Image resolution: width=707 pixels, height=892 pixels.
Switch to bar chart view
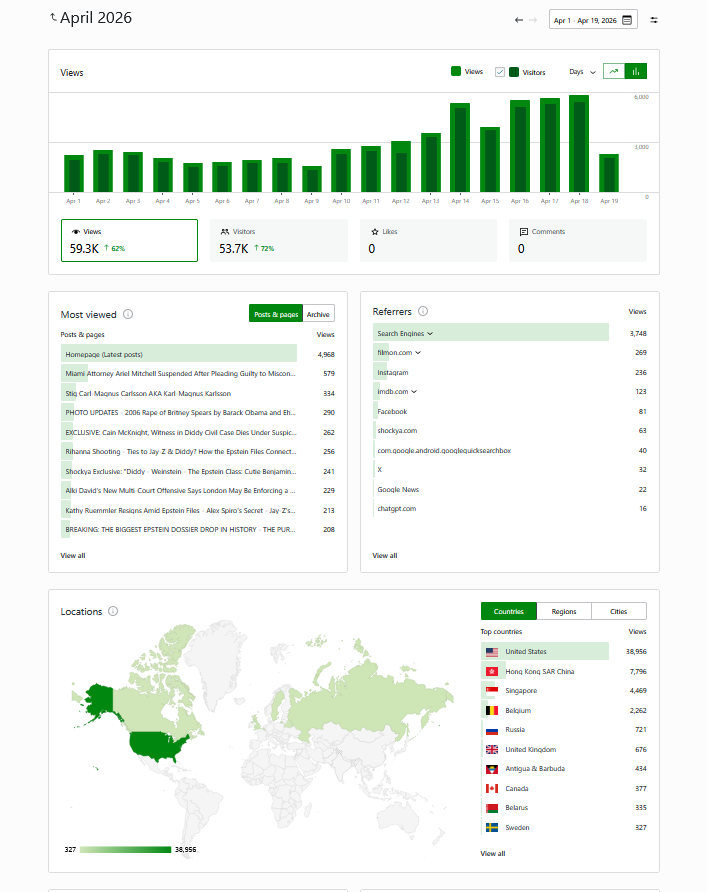636,71
